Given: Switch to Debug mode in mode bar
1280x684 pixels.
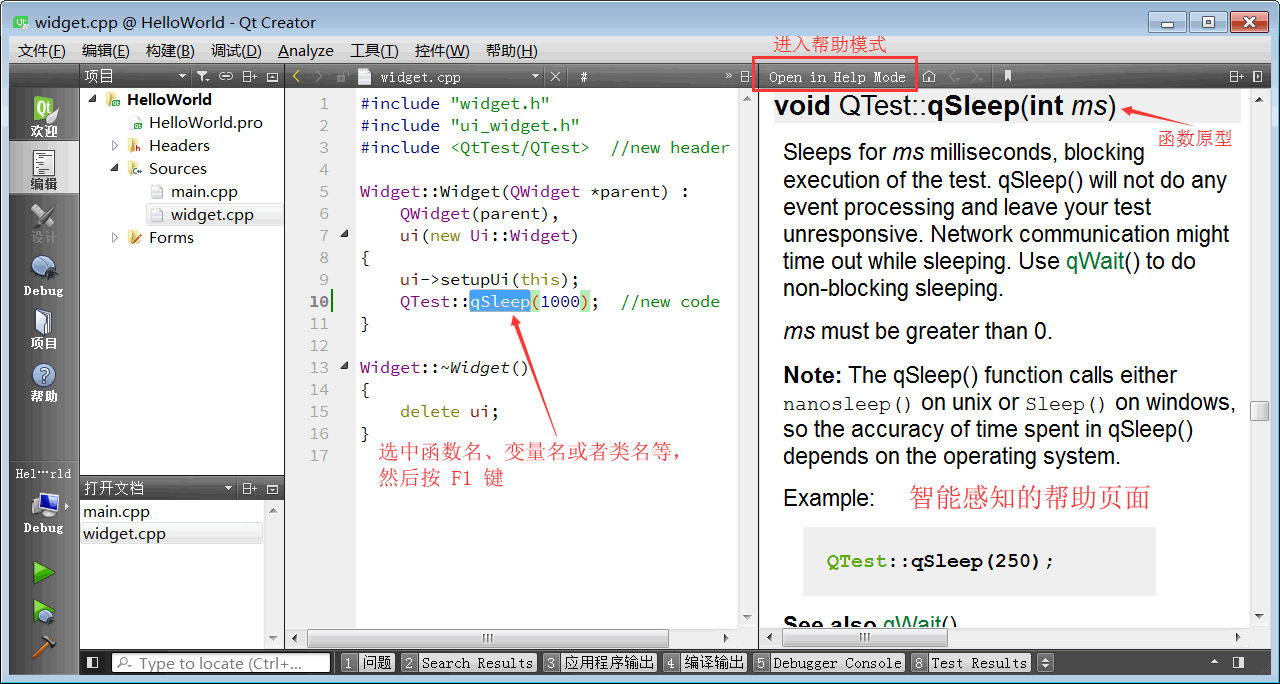Looking at the screenshot, I should [44, 276].
